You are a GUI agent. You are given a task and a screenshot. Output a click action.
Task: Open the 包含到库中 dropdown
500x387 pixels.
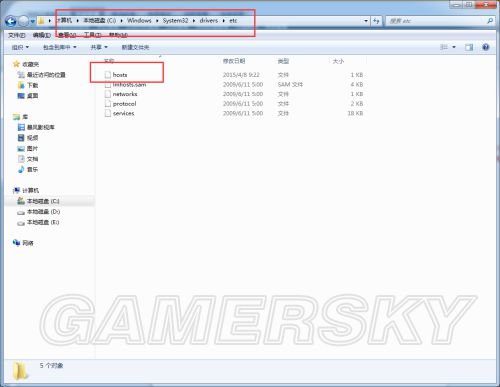click(x=59, y=47)
